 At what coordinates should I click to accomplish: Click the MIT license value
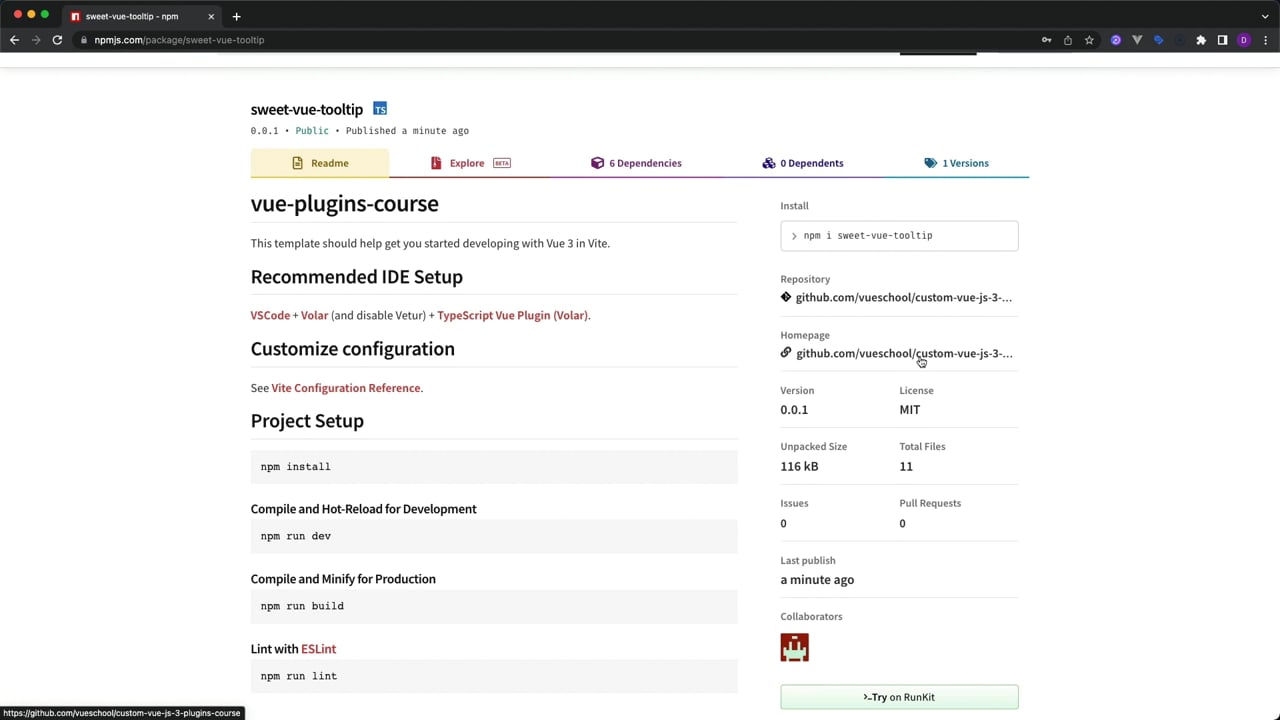[x=910, y=410]
